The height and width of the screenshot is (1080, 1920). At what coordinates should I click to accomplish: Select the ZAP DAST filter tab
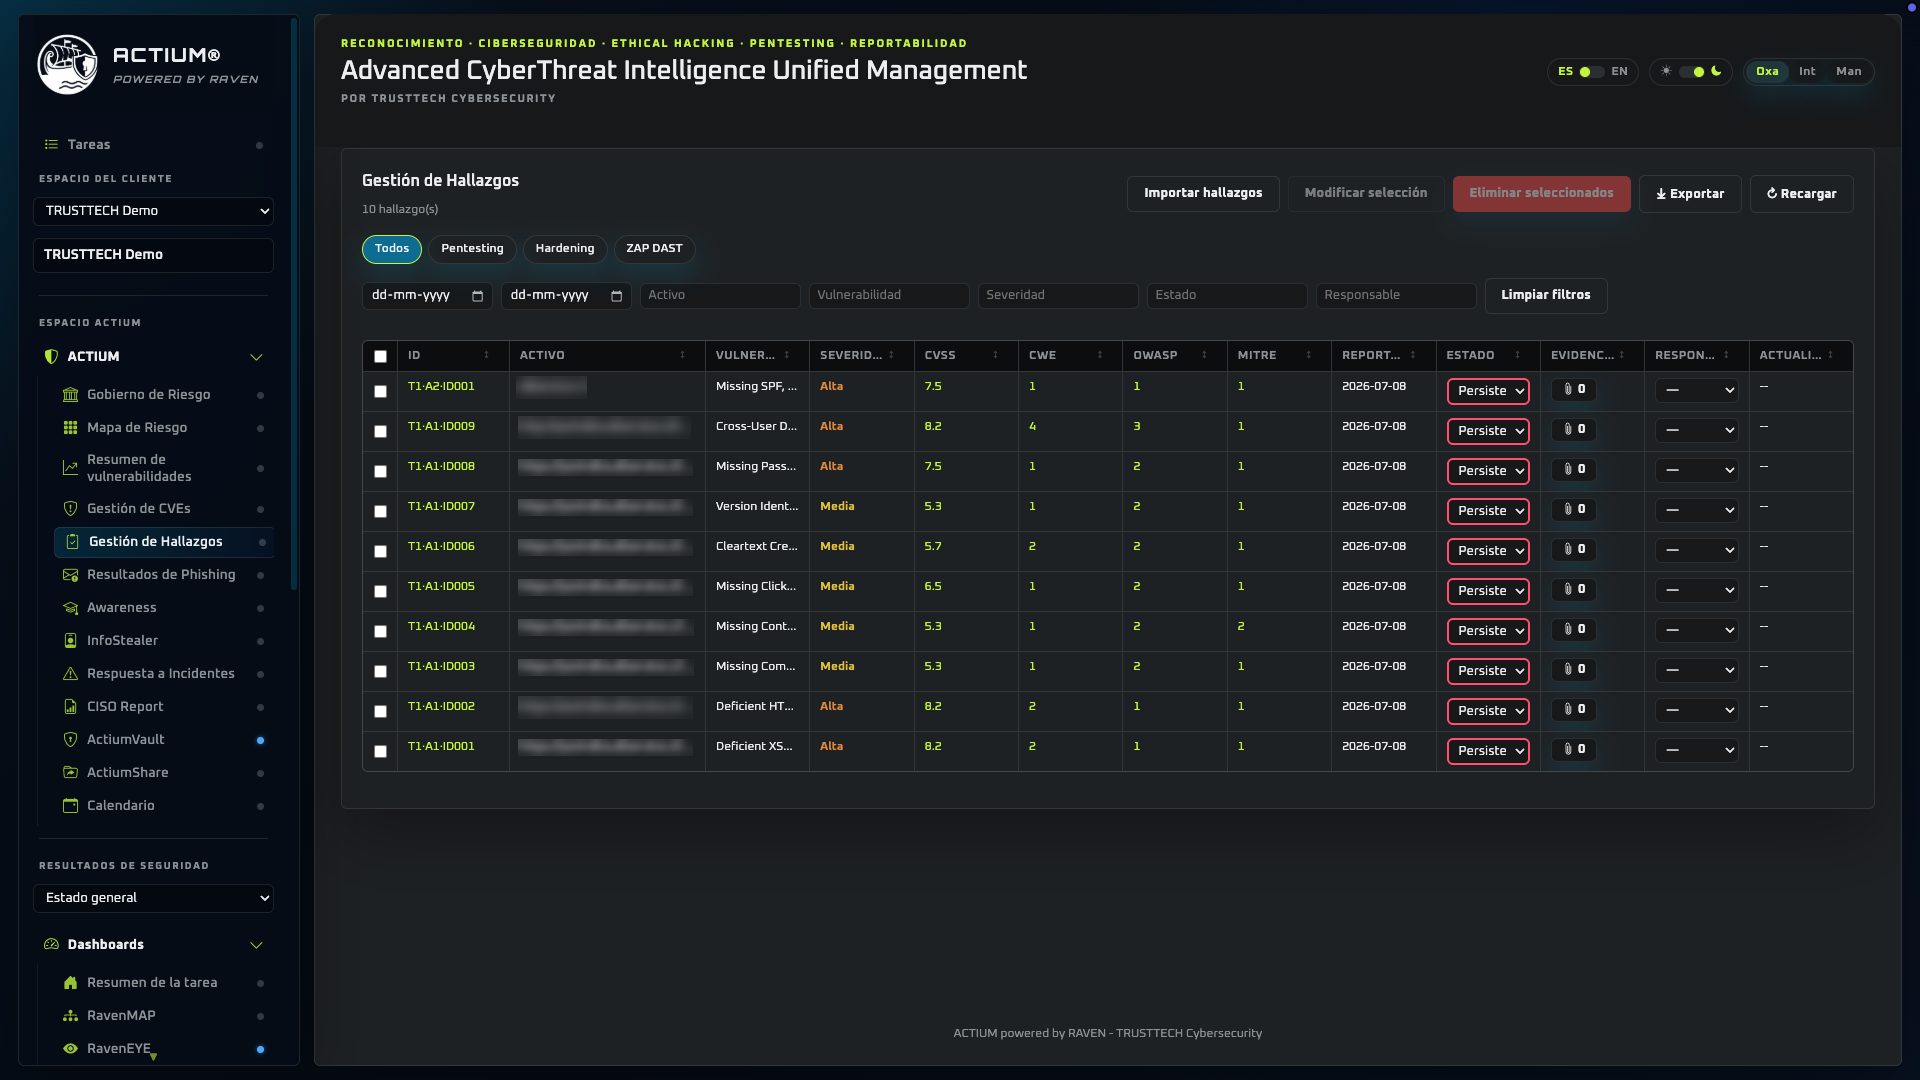(x=654, y=249)
